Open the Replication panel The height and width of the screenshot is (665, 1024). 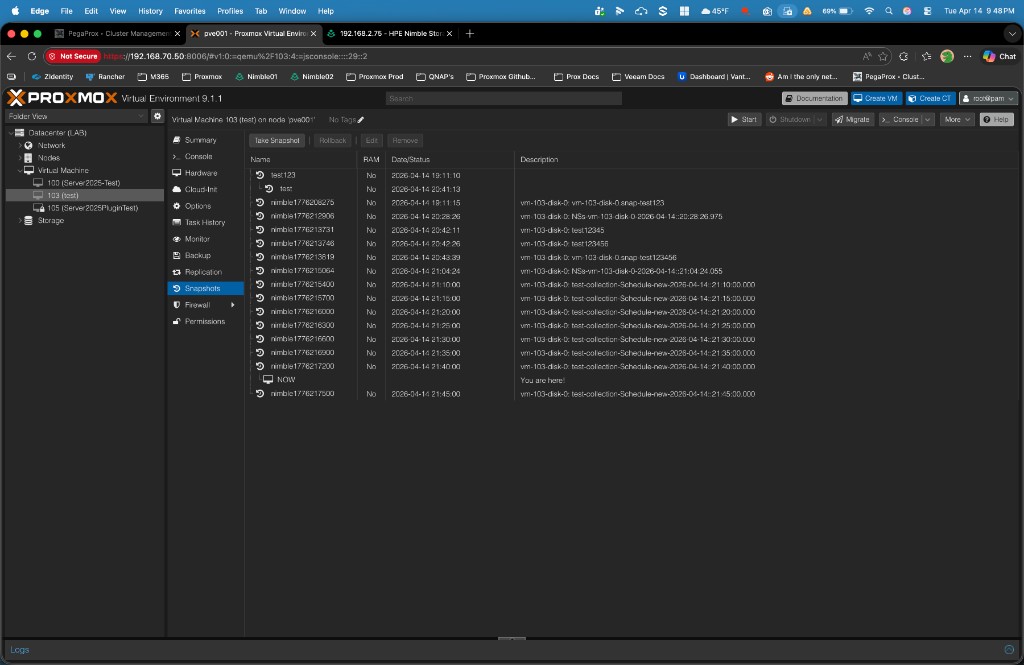pyautogui.click(x=203, y=271)
